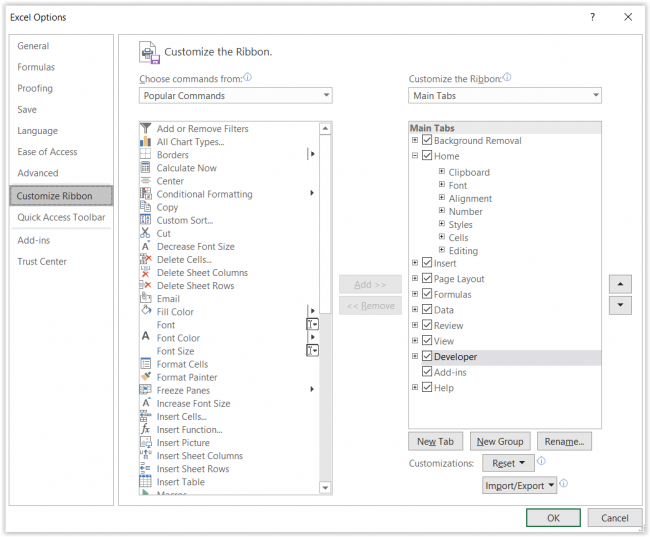Click the Email envelope icon

[x=146, y=298]
